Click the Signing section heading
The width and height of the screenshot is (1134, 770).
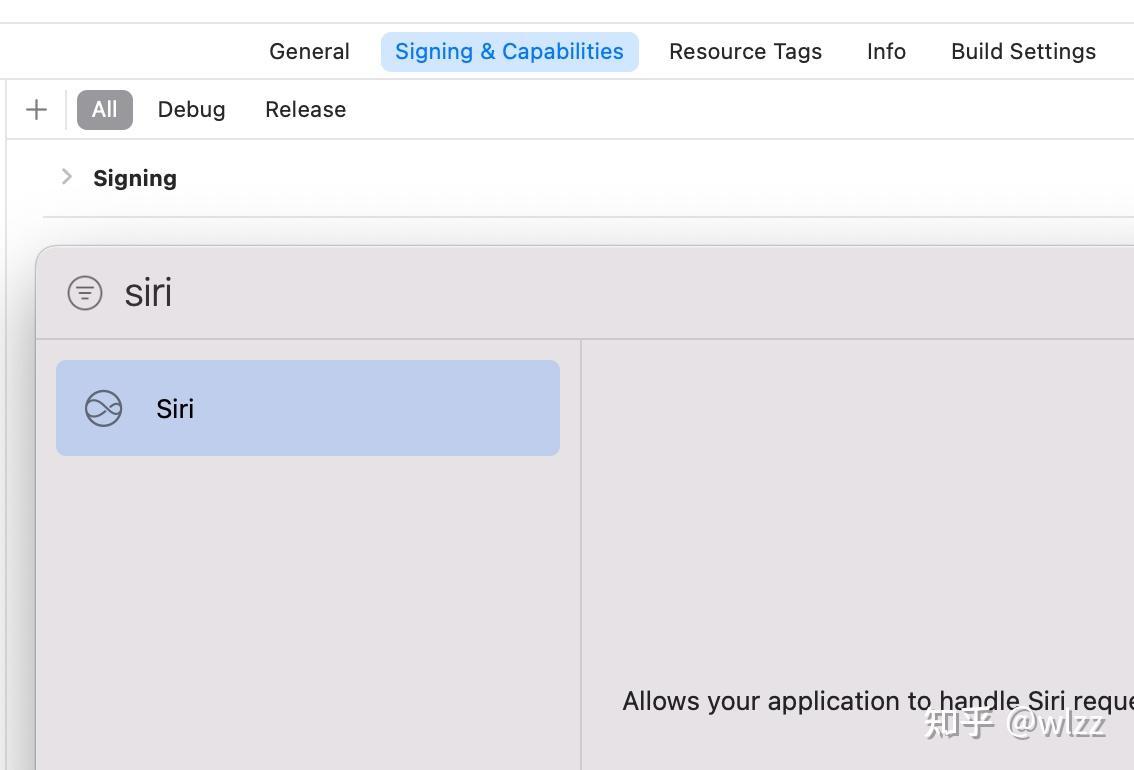pyautogui.click(x=135, y=178)
